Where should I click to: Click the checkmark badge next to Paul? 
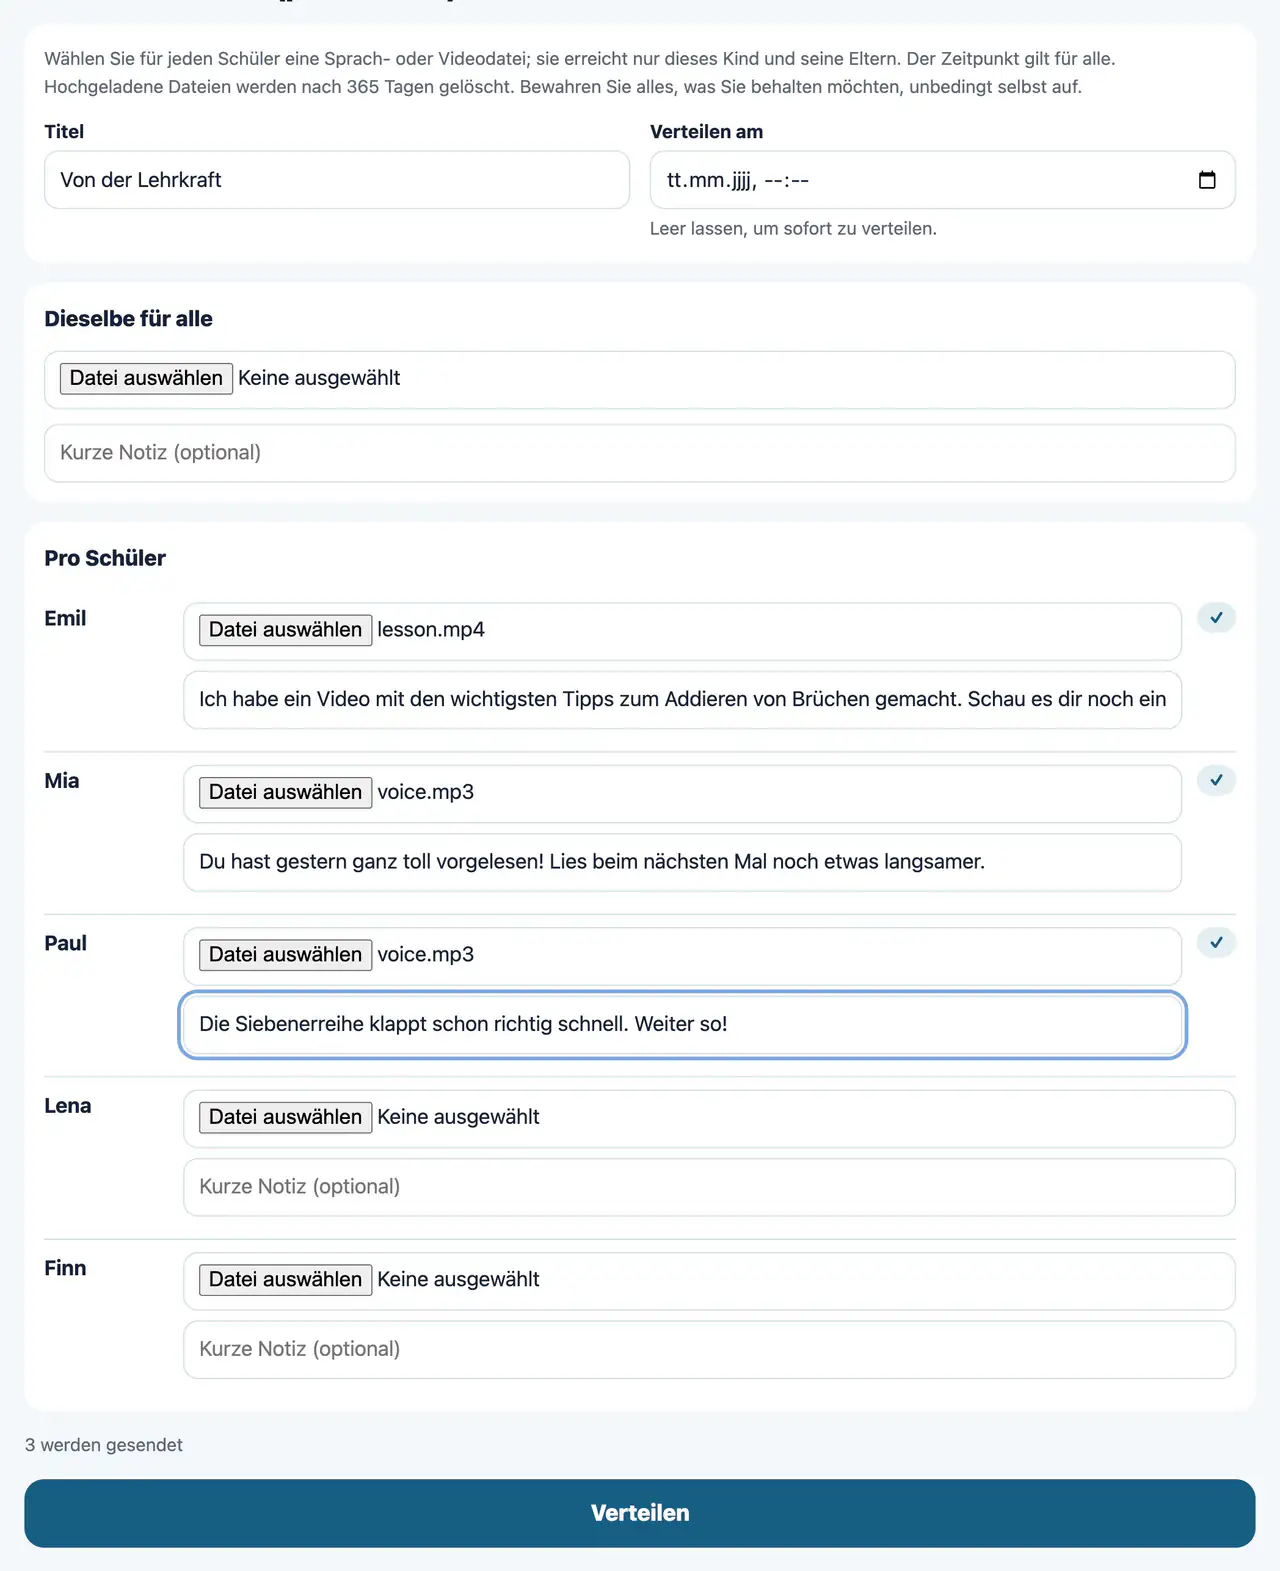(1216, 942)
